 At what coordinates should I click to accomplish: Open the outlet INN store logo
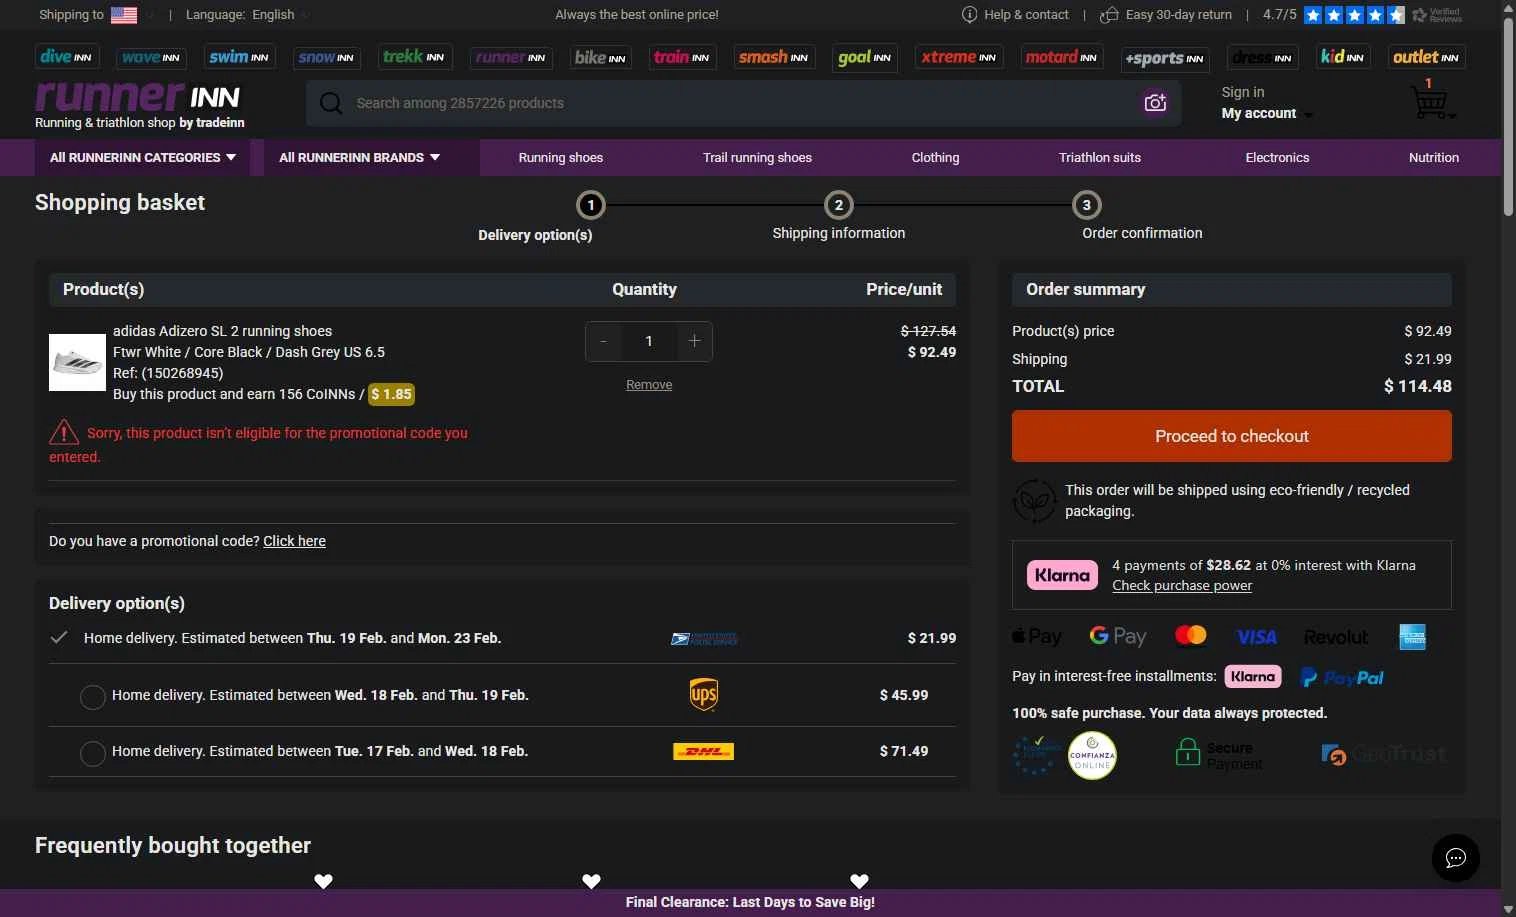[1427, 57]
